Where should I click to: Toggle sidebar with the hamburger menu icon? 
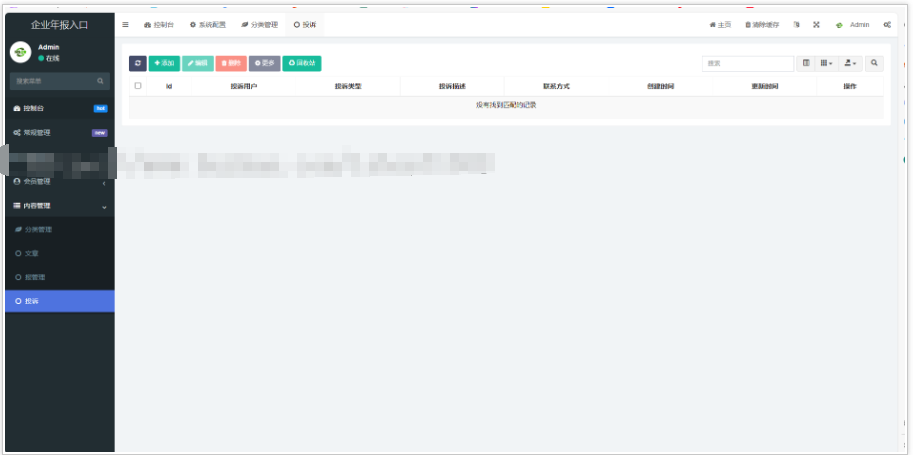[125, 24]
